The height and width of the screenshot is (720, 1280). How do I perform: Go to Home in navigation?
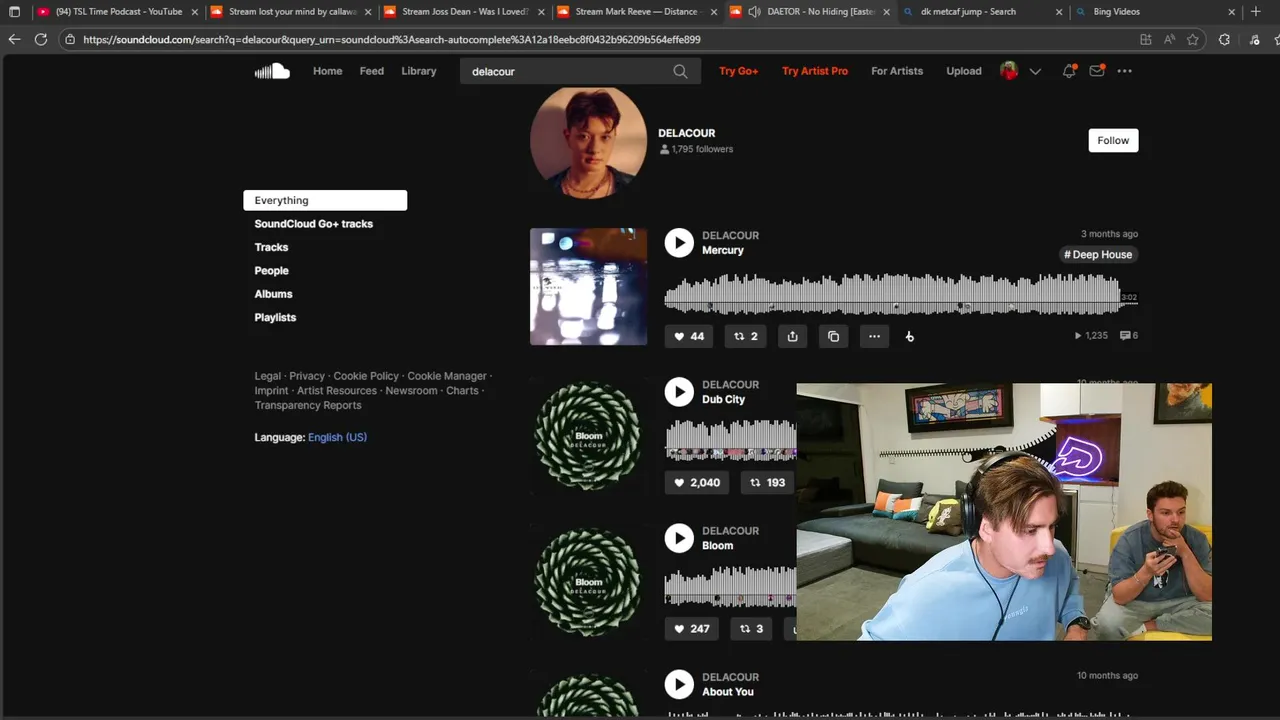pyautogui.click(x=327, y=71)
